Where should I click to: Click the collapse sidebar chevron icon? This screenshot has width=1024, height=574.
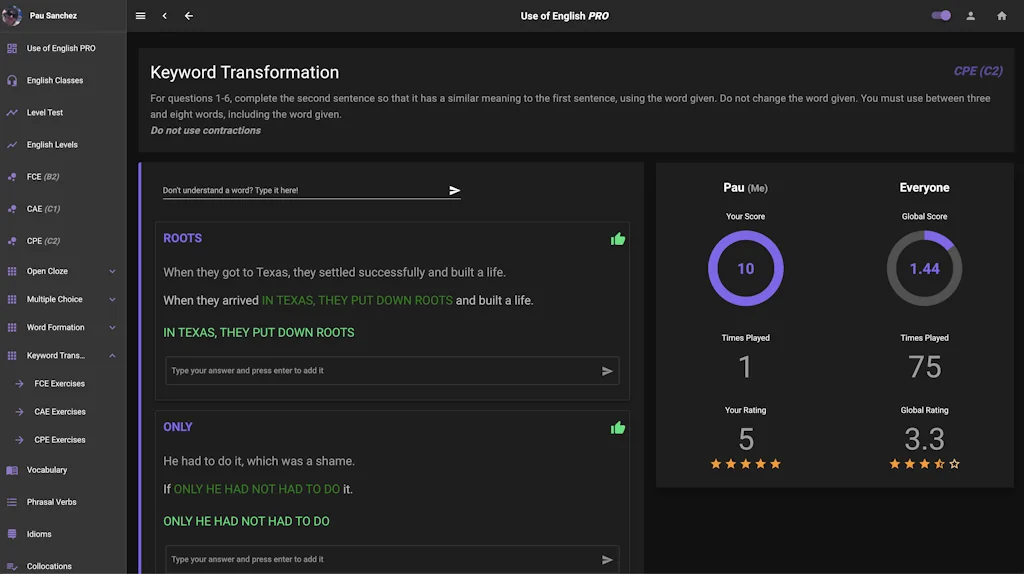pyautogui.click(x=165, y=16)
